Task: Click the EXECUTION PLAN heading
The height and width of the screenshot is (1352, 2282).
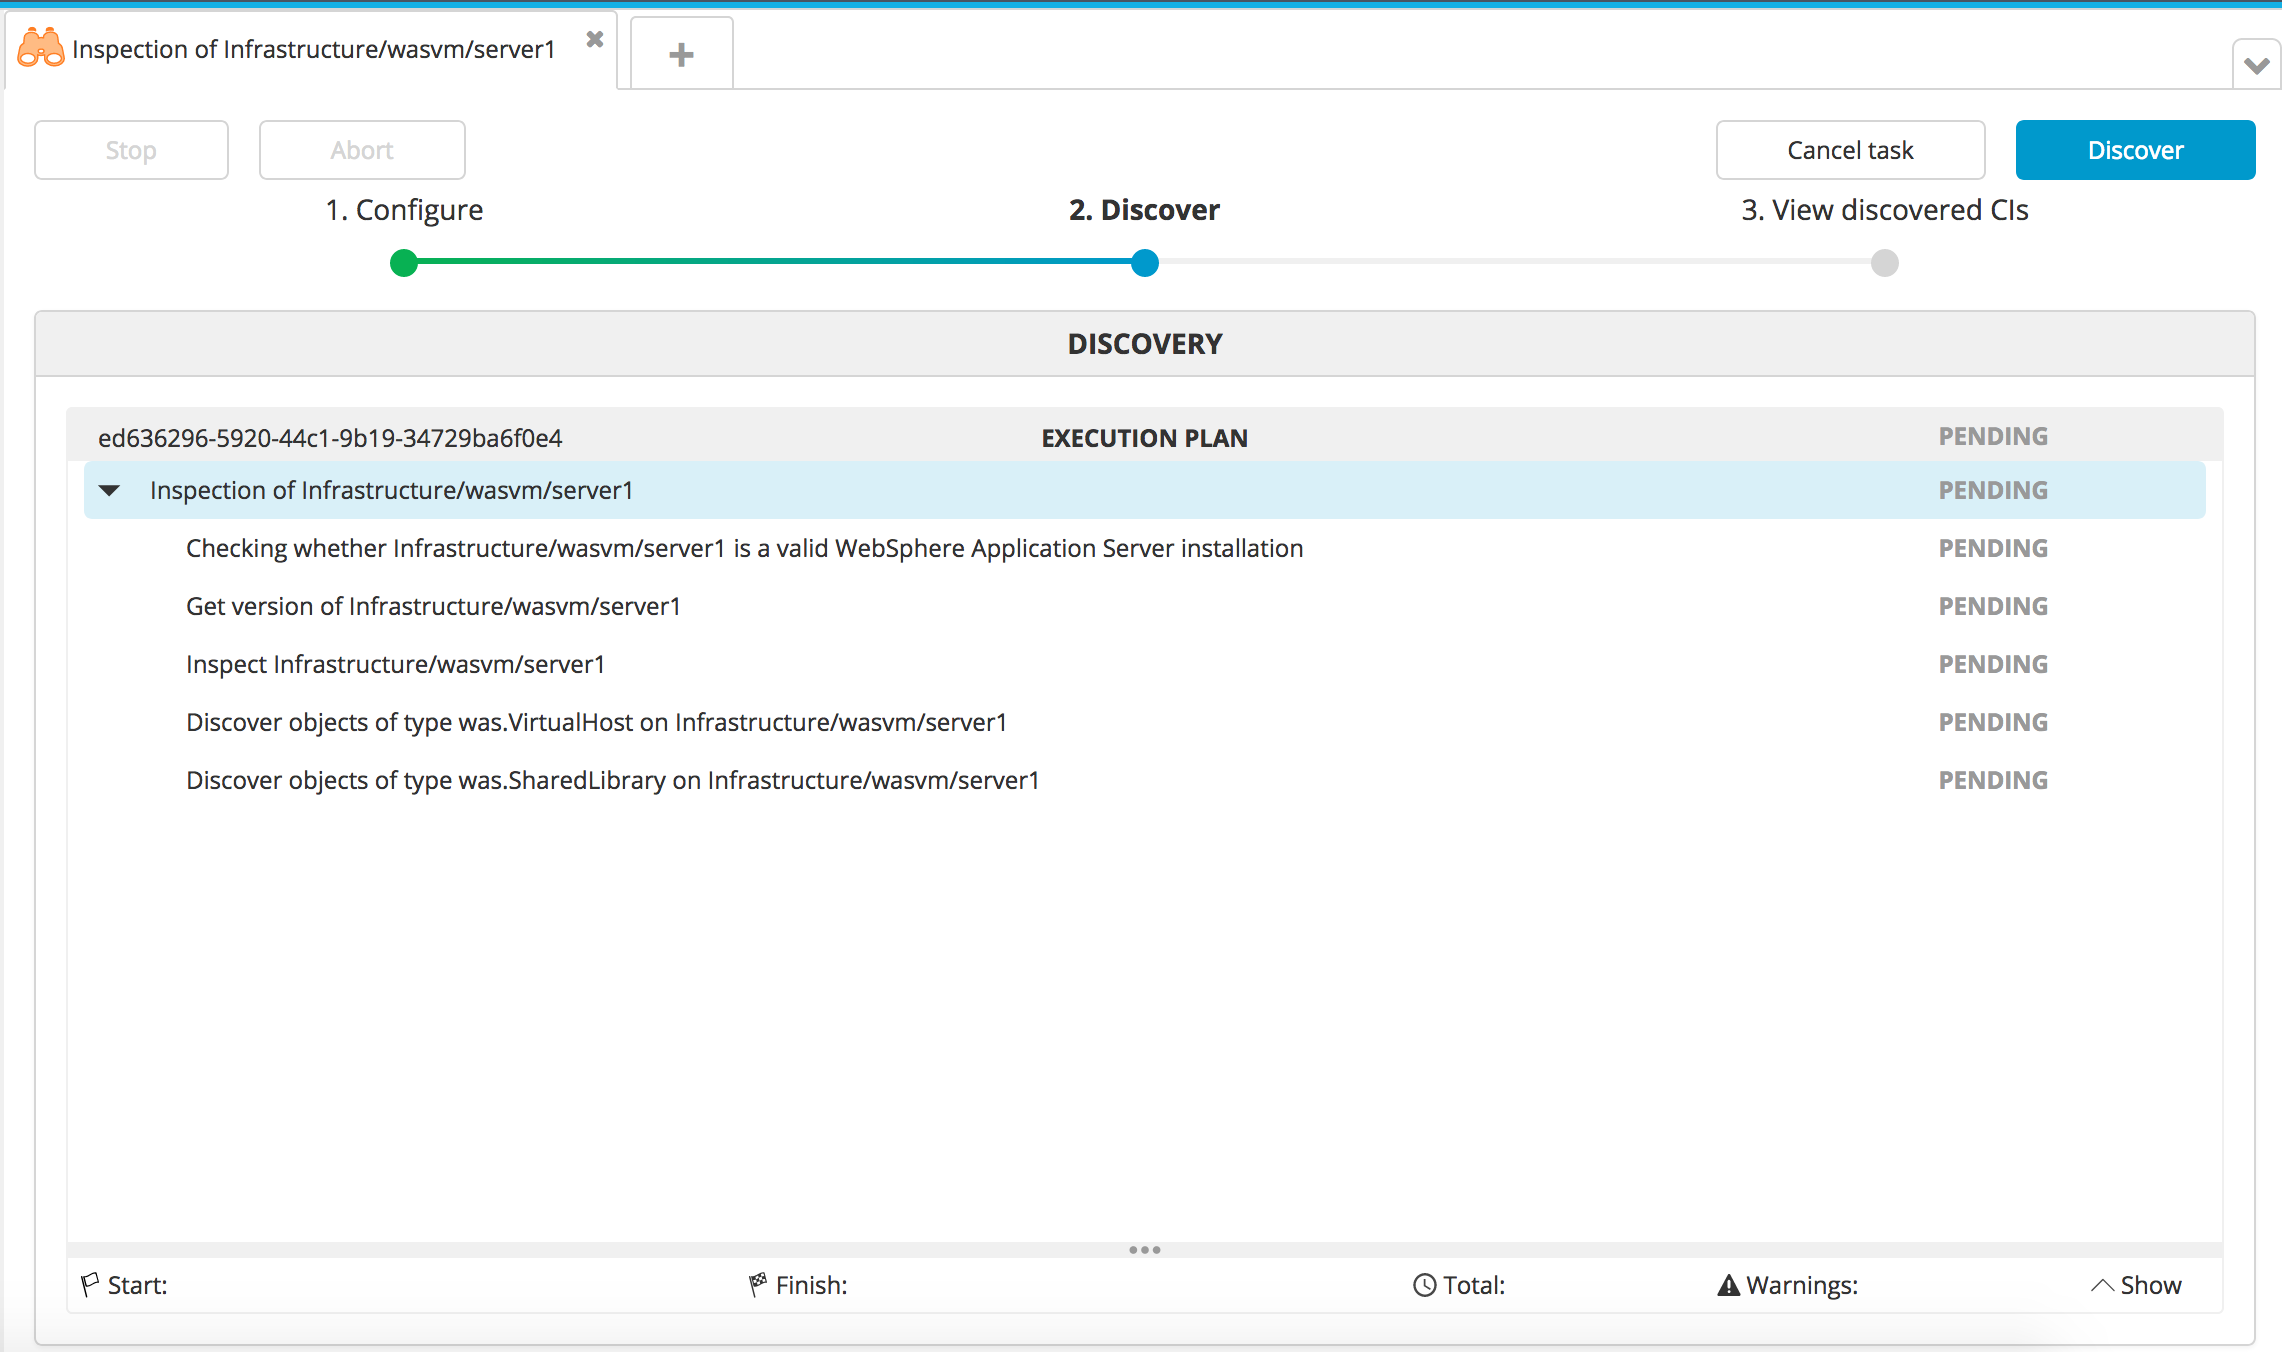Action: pyautogui.click(x=1145, y=438)
